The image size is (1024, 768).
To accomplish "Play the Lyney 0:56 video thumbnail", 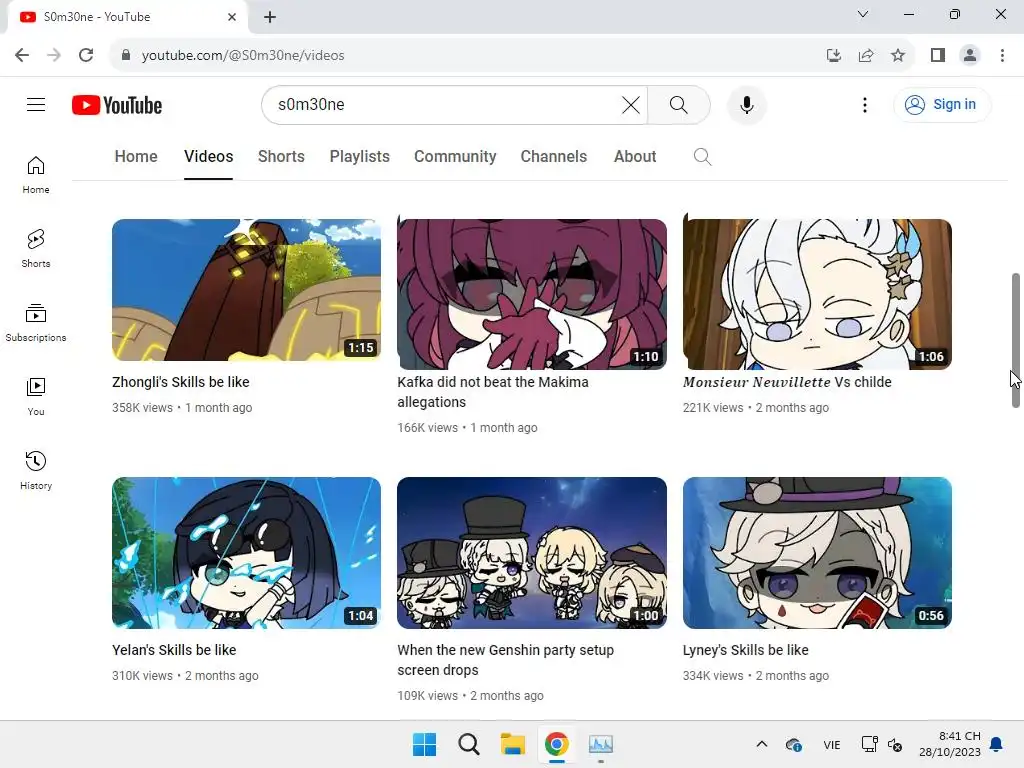I will (x=817, y=552).
